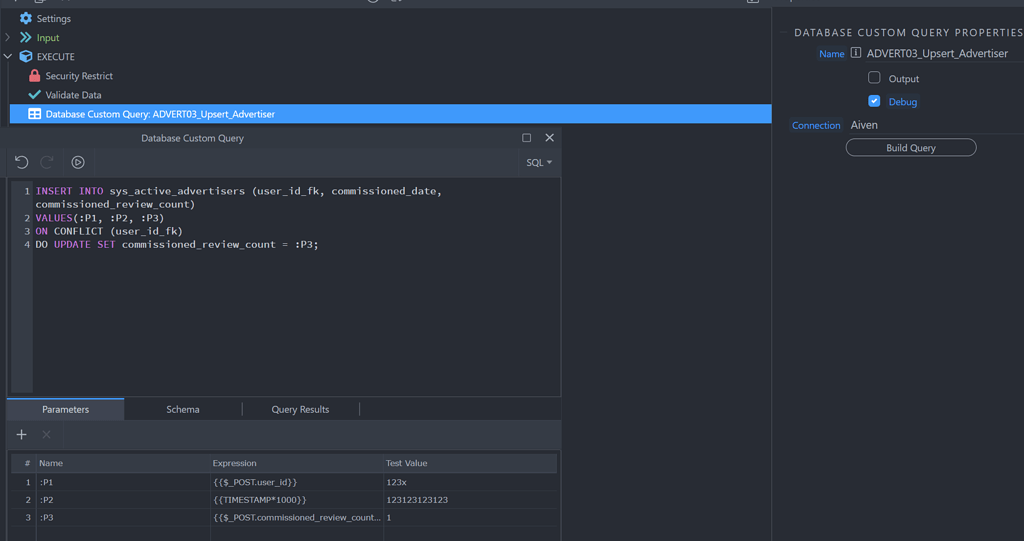Screen dimensions: 1024x541
Task: Remove parameter with the X icon
Action: 46,434
